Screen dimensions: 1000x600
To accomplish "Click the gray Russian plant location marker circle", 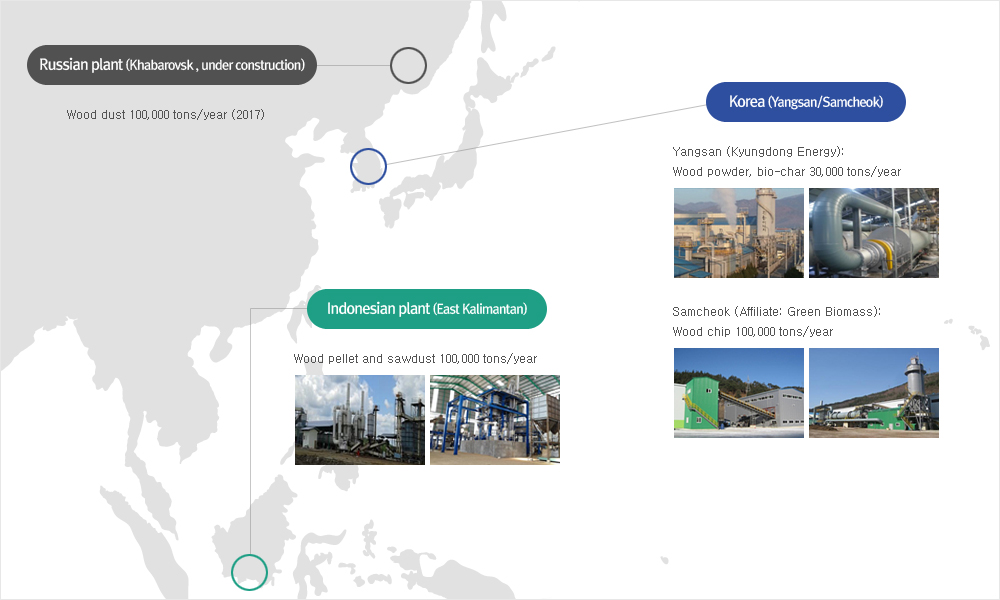I will [x=408, y=66].
